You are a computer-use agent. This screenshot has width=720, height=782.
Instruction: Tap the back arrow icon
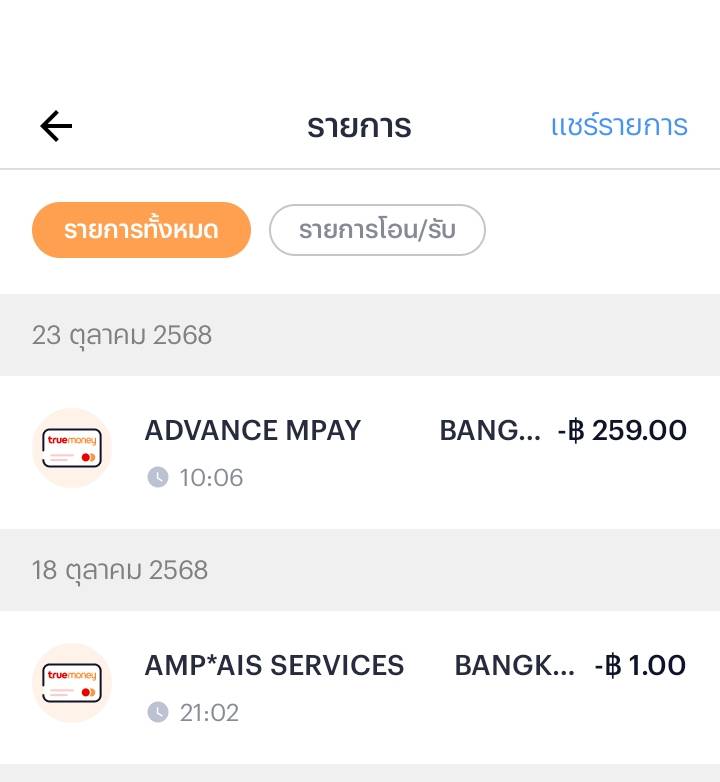click(x=56, y=126)
